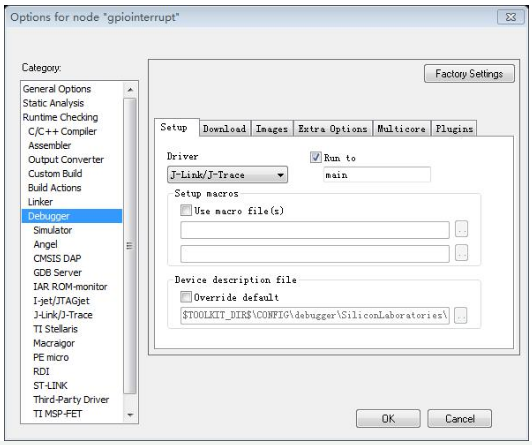Restore Factory Settings
The image size is (532, 445).
tap(469, 74)
